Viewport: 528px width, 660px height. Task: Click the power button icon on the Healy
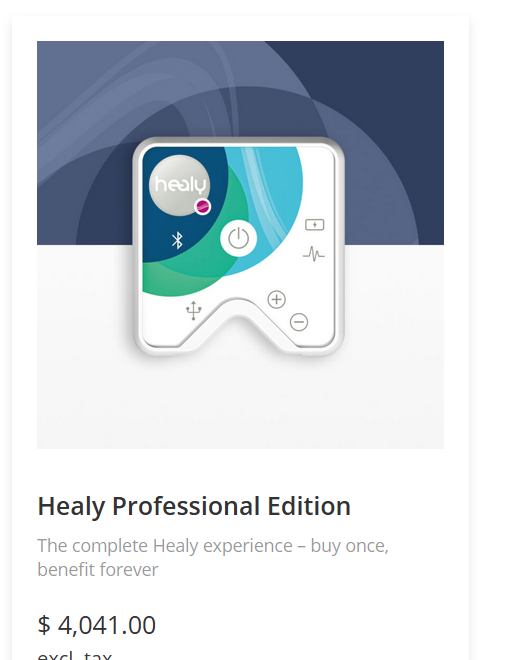[x=238, y=238]
